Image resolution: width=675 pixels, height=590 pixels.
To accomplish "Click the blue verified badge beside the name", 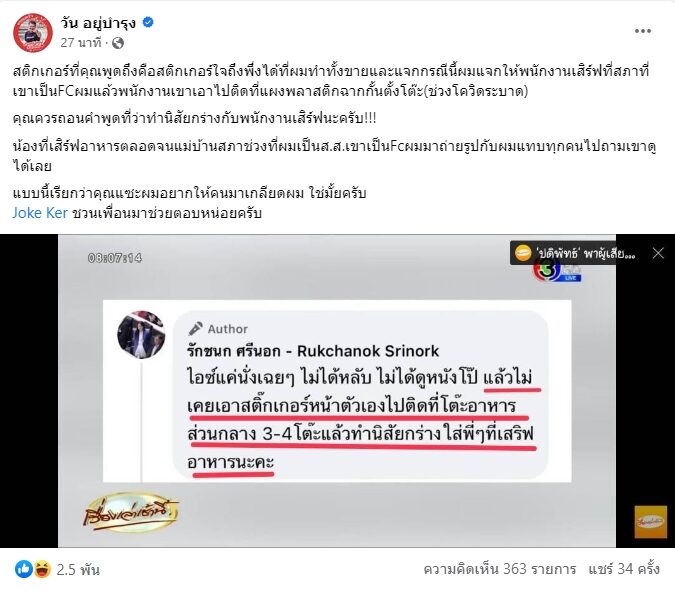I will [x=148, y=22].
